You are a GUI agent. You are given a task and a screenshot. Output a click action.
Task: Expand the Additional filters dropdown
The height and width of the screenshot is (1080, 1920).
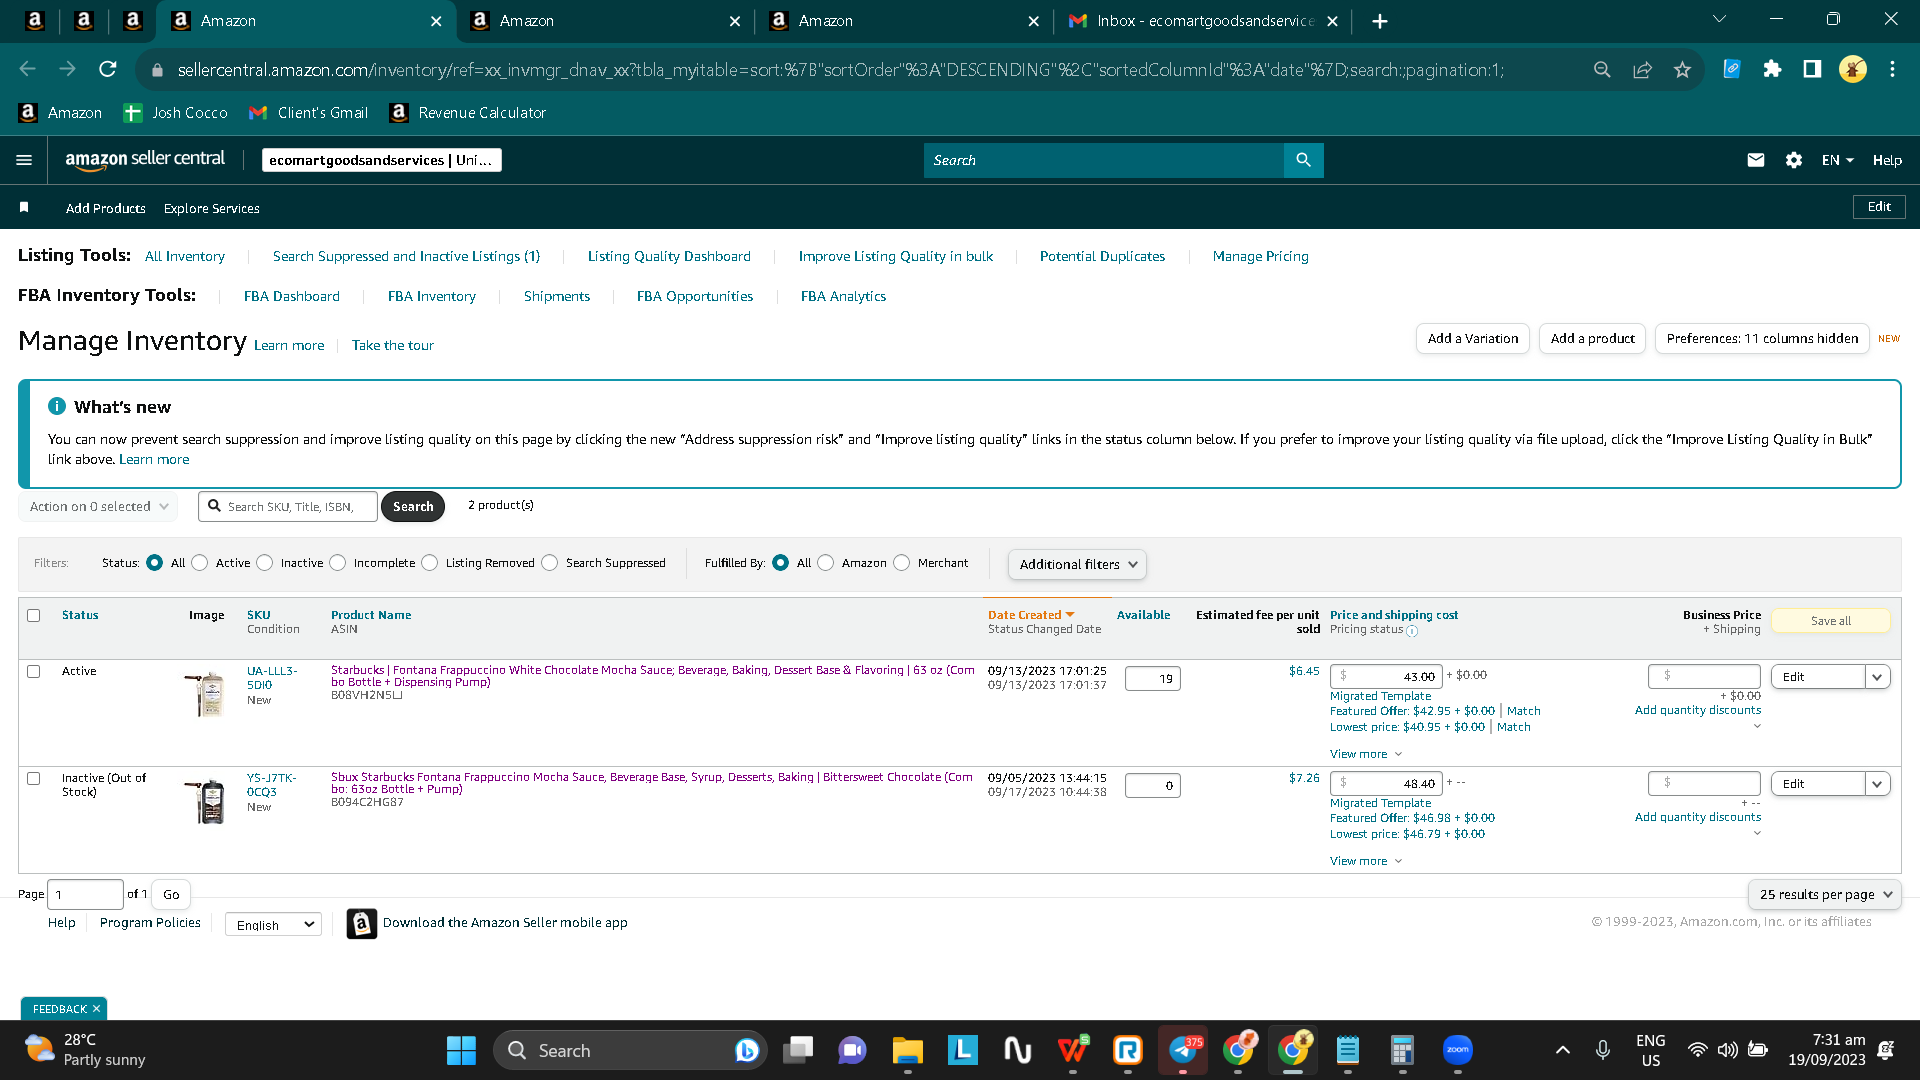click(x=1077, y=564)
